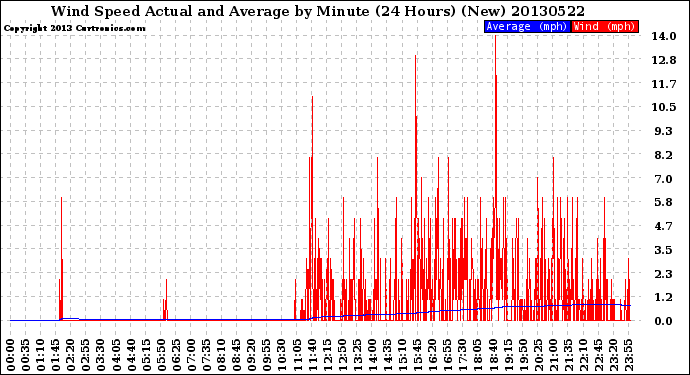
Task: Click the chart title text
Action: [x=318, y=11]
